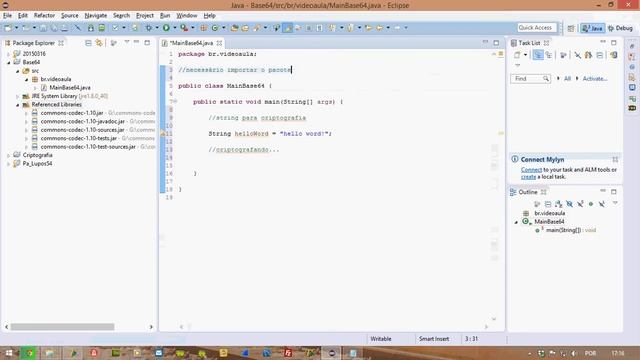Toggle Hide Non-Public Members in Outline
640x360 pixels.
tap(591, 204)
